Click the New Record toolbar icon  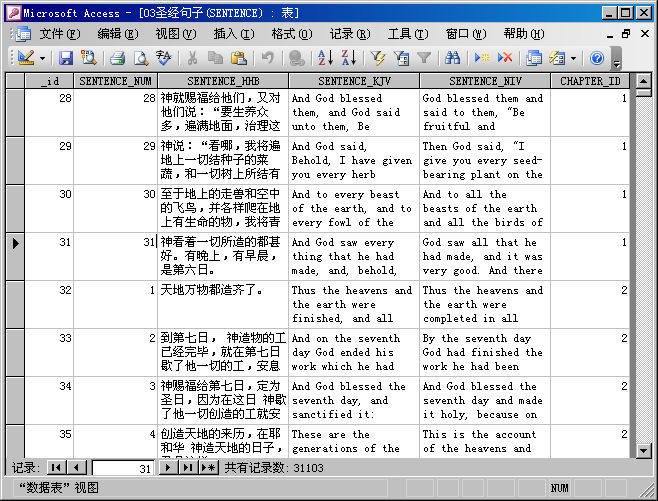pos(481,57)
